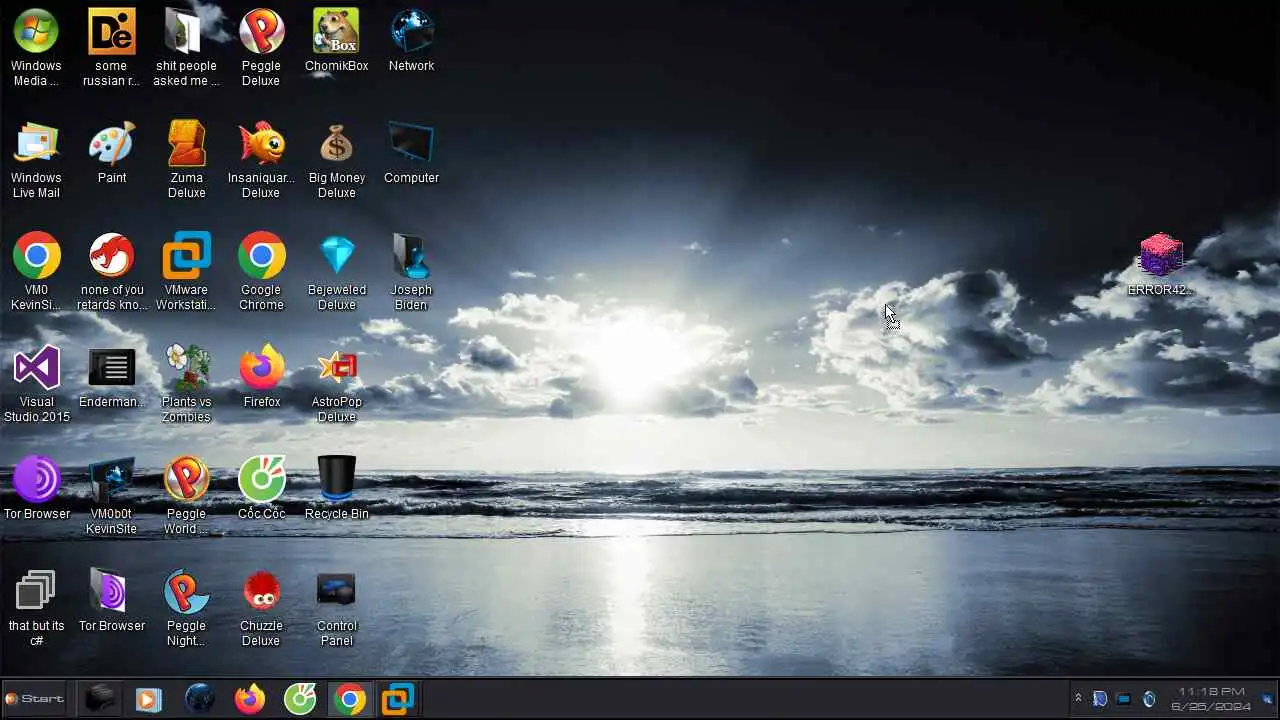This screenshot has width=1280, height=720.
Task: Open the Tor Browser folder icon
Action: (x=111, y=600)
